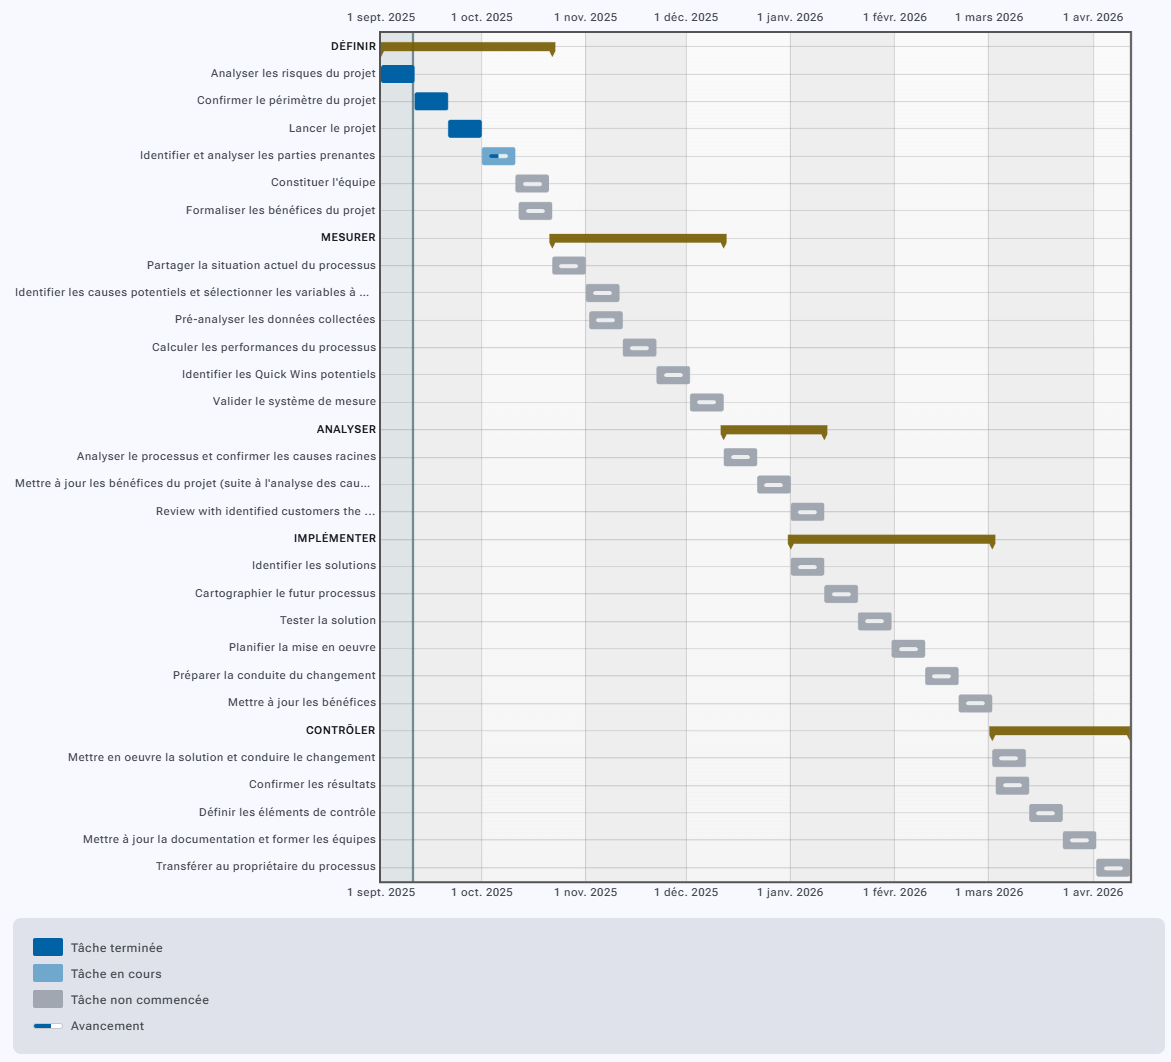
Task: Click the "Analyser les risques du projet" task bar
Action: click(x=397, y=74)
